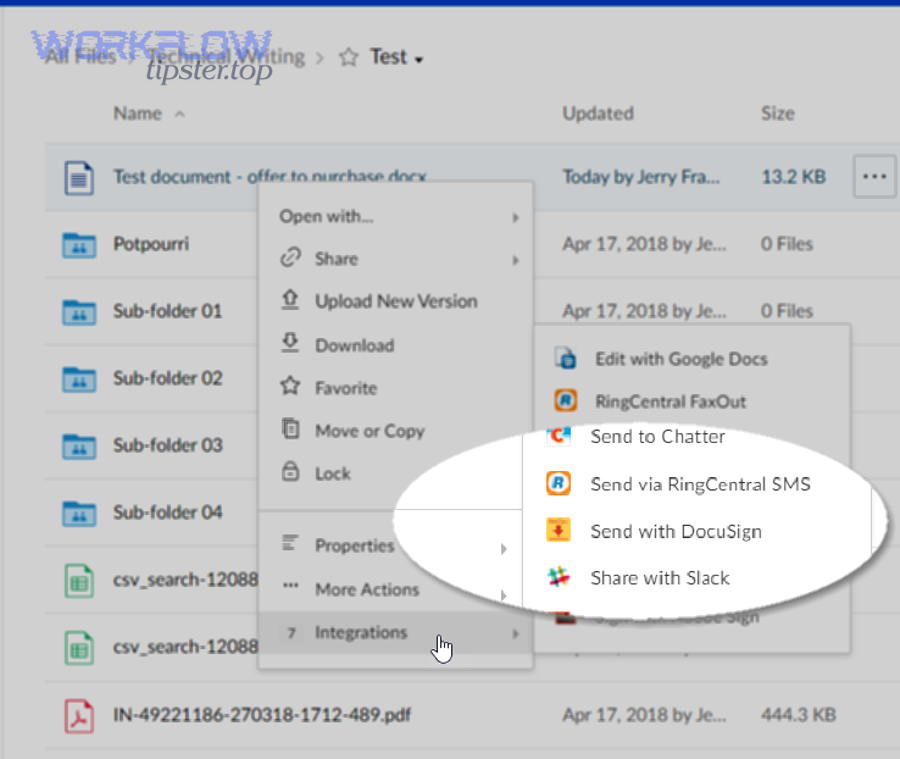900x759 pixels.
Task: Select Open with... in context menu
Action: tap(395, 216)
